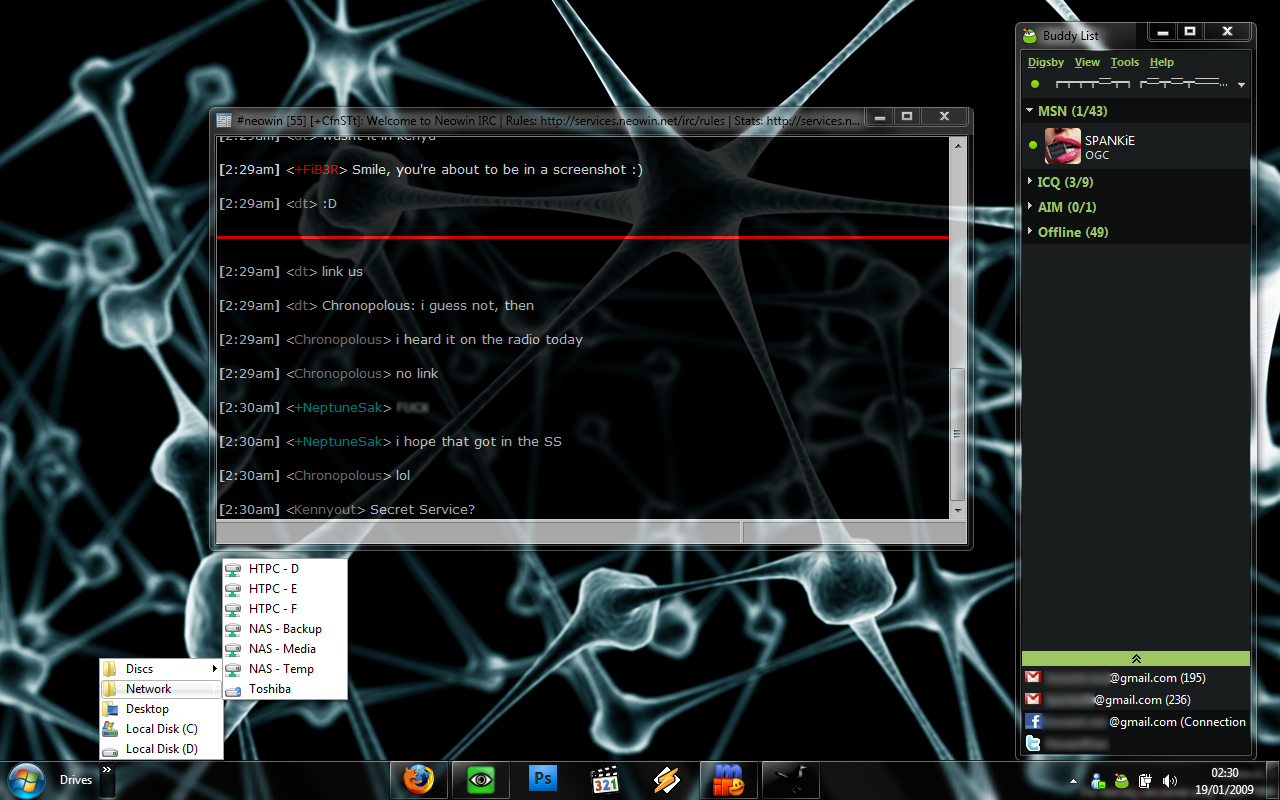Open the second Gmail account (236)

(x=1135, y=699)
